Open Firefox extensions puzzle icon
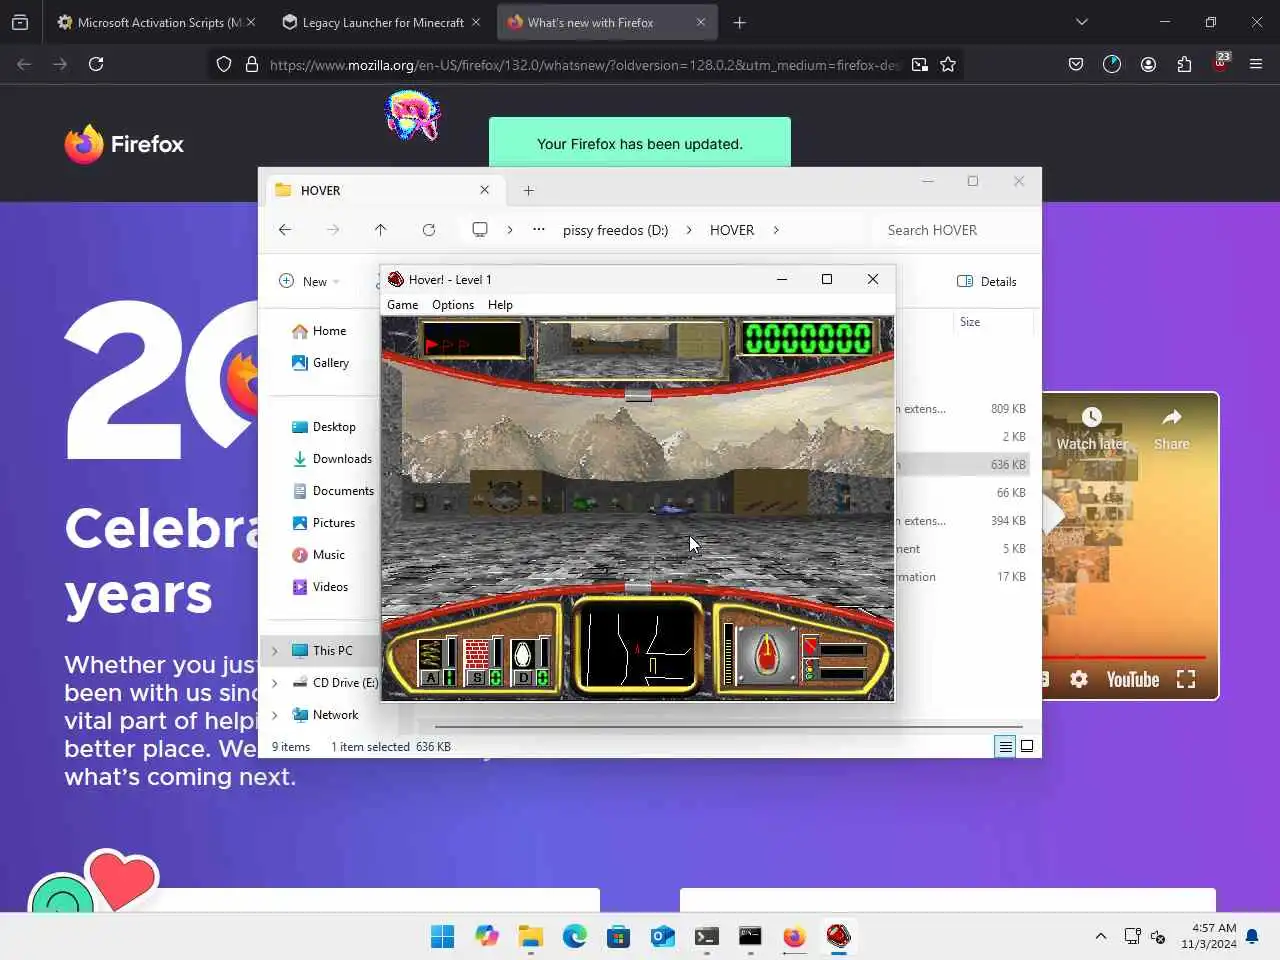This screenshot has width=1280, height=960. click(1184, 64)
